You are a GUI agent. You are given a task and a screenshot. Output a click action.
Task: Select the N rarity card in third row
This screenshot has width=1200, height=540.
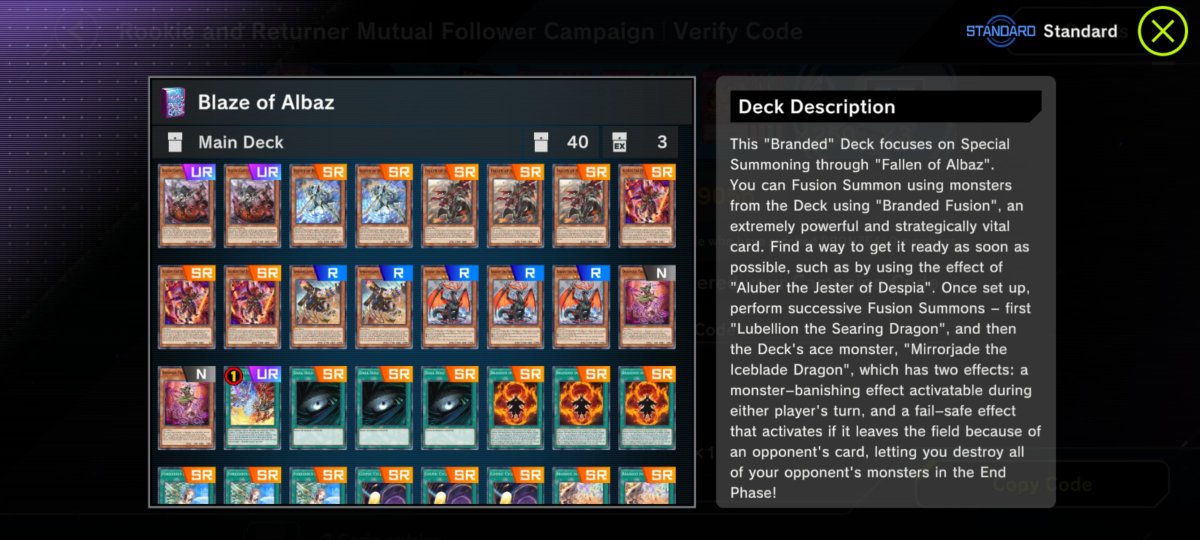(187, 407)
